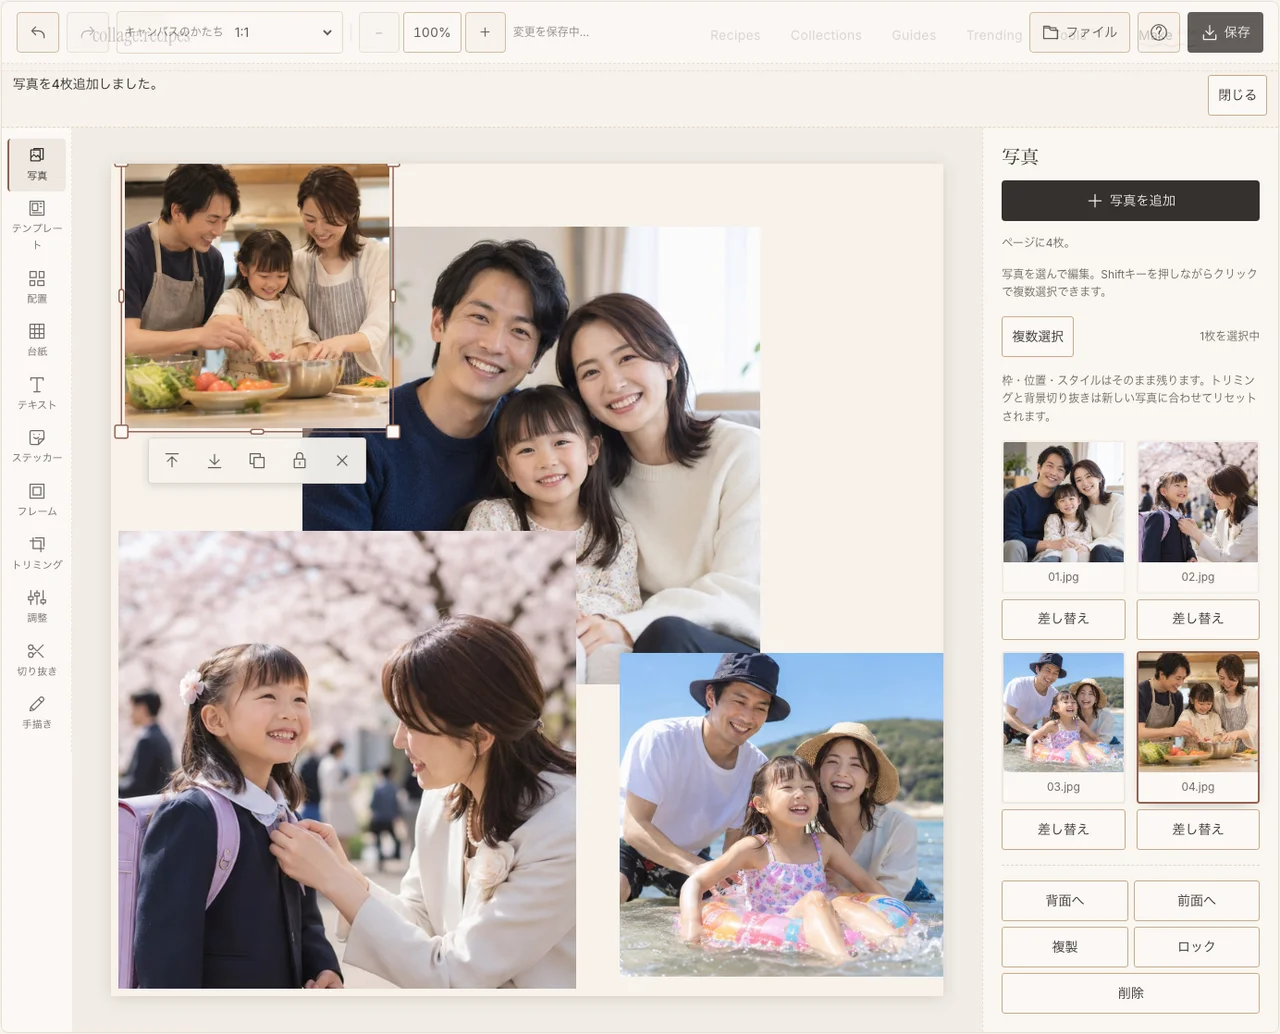Open the ステッカー sticker tool
Image resolution: width=1280 pixels, height=1034 pixels.
37,445
